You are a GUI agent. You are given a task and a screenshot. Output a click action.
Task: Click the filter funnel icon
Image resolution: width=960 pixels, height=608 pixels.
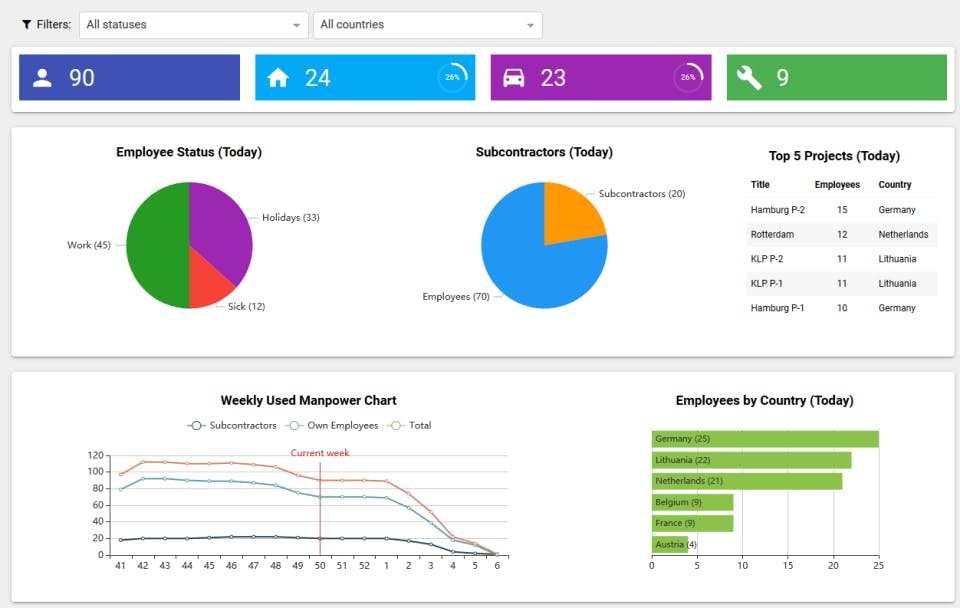pos(26,24)
